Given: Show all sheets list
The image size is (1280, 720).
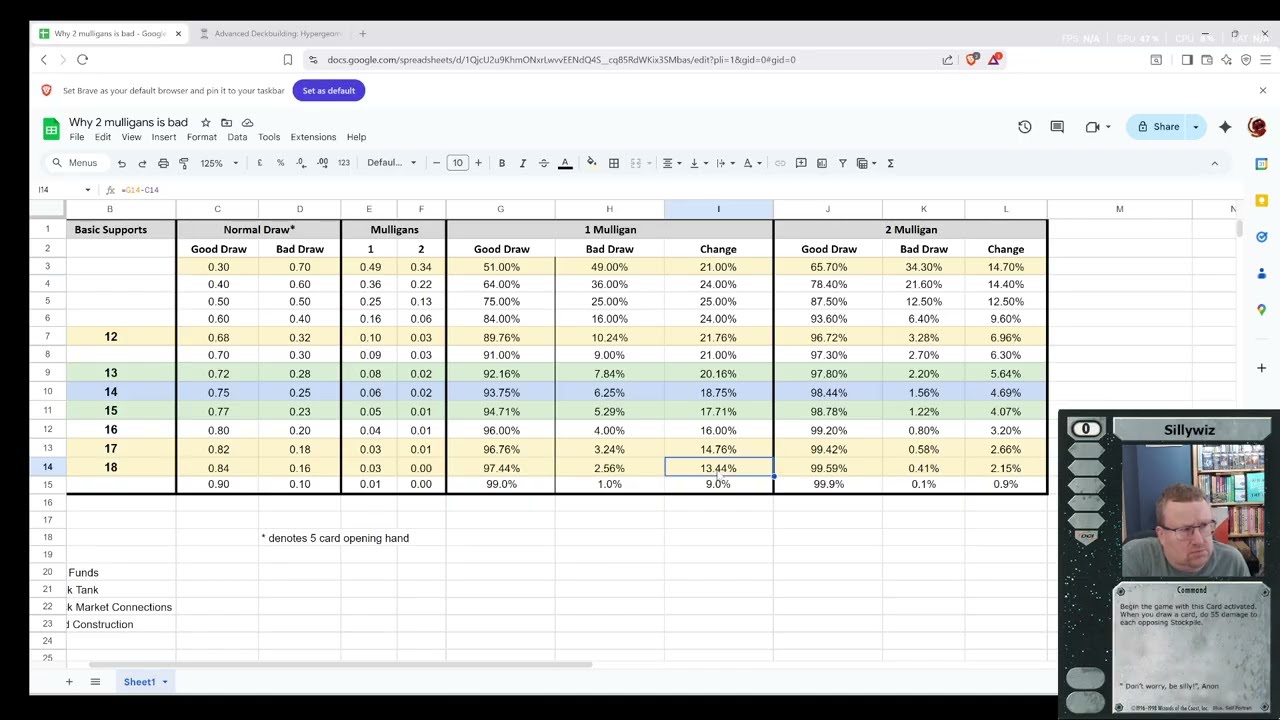Looking at the screenshot, I should pos(95,682).
